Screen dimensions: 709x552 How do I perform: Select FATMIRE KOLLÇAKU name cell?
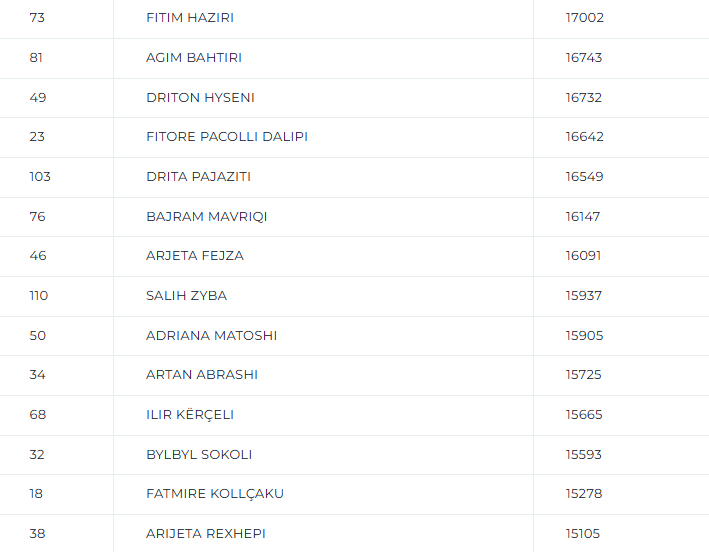coord(215,493)
